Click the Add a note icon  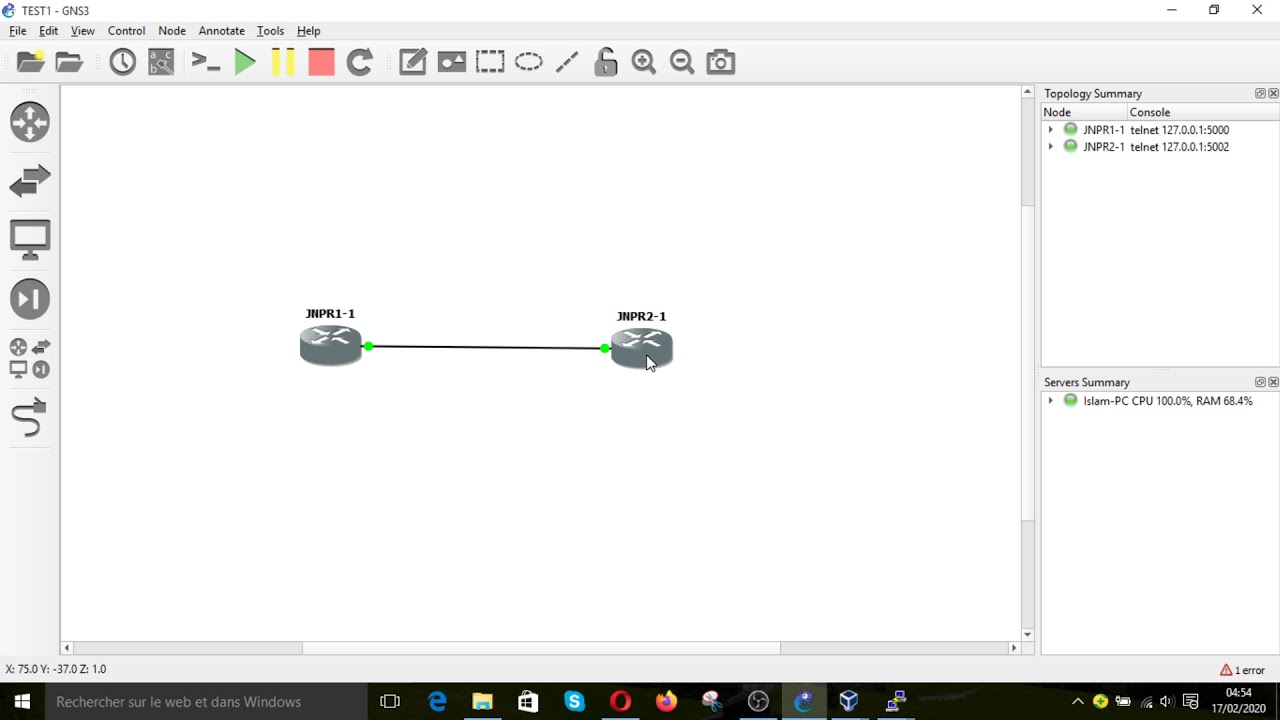click(413, 62)
